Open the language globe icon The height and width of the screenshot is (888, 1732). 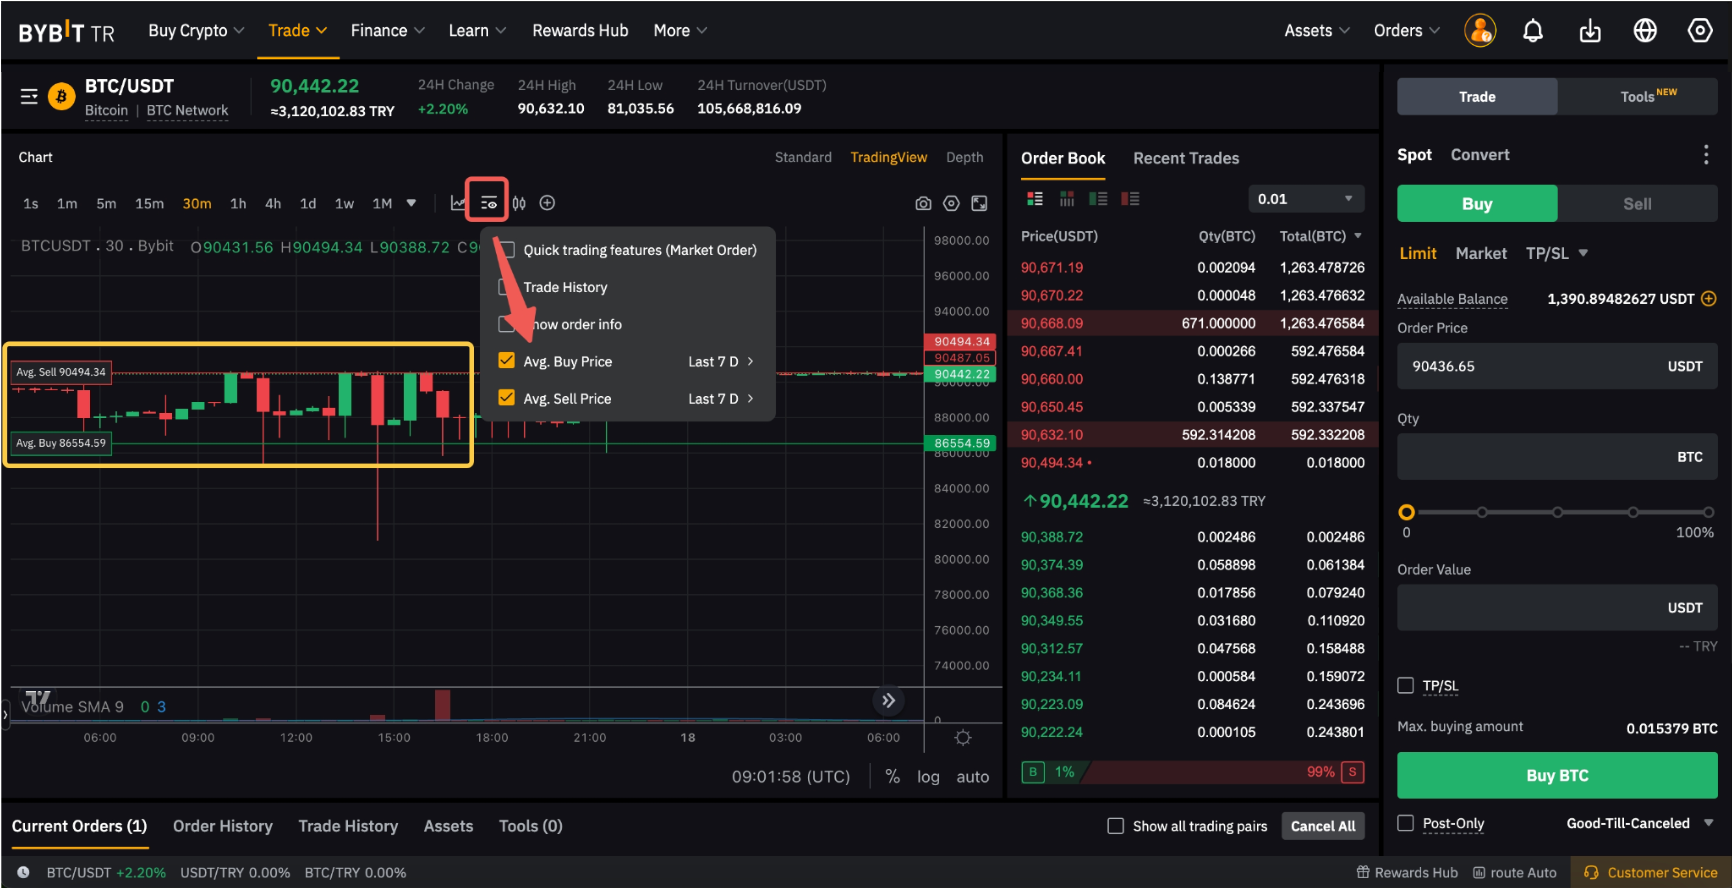pos(1644,31)
